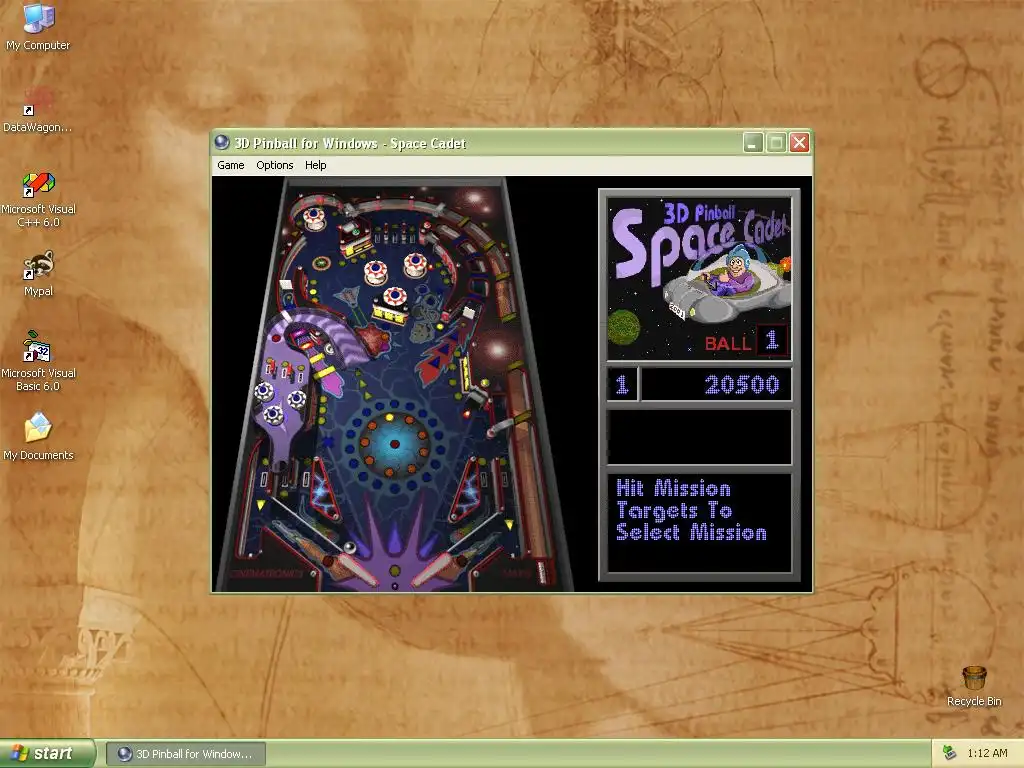
Task: Open the Options menu
Action: 274,165
